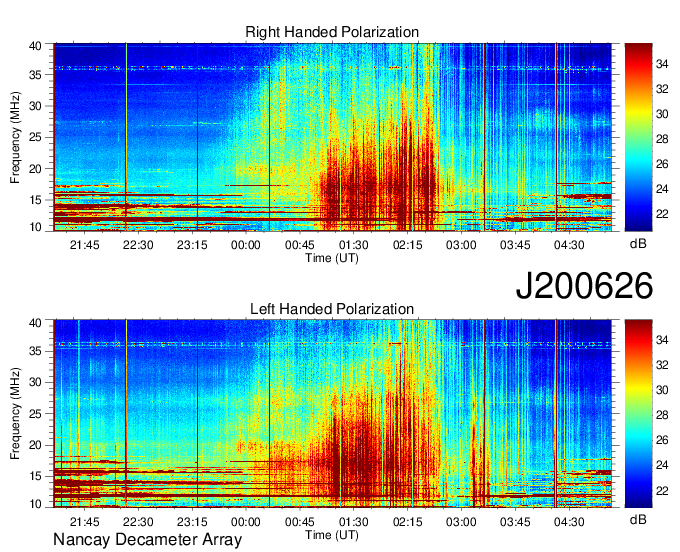This screenshot has height=552, width=680.
Task: Click the 30 dB label on Right Handed colorbar
Action: [662, 114]
